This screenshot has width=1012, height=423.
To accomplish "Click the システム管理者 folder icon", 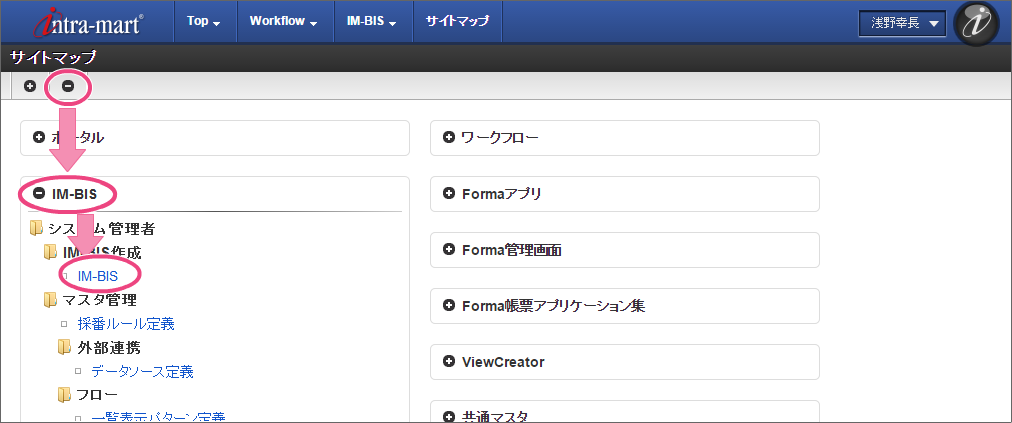I will (37, 229).
